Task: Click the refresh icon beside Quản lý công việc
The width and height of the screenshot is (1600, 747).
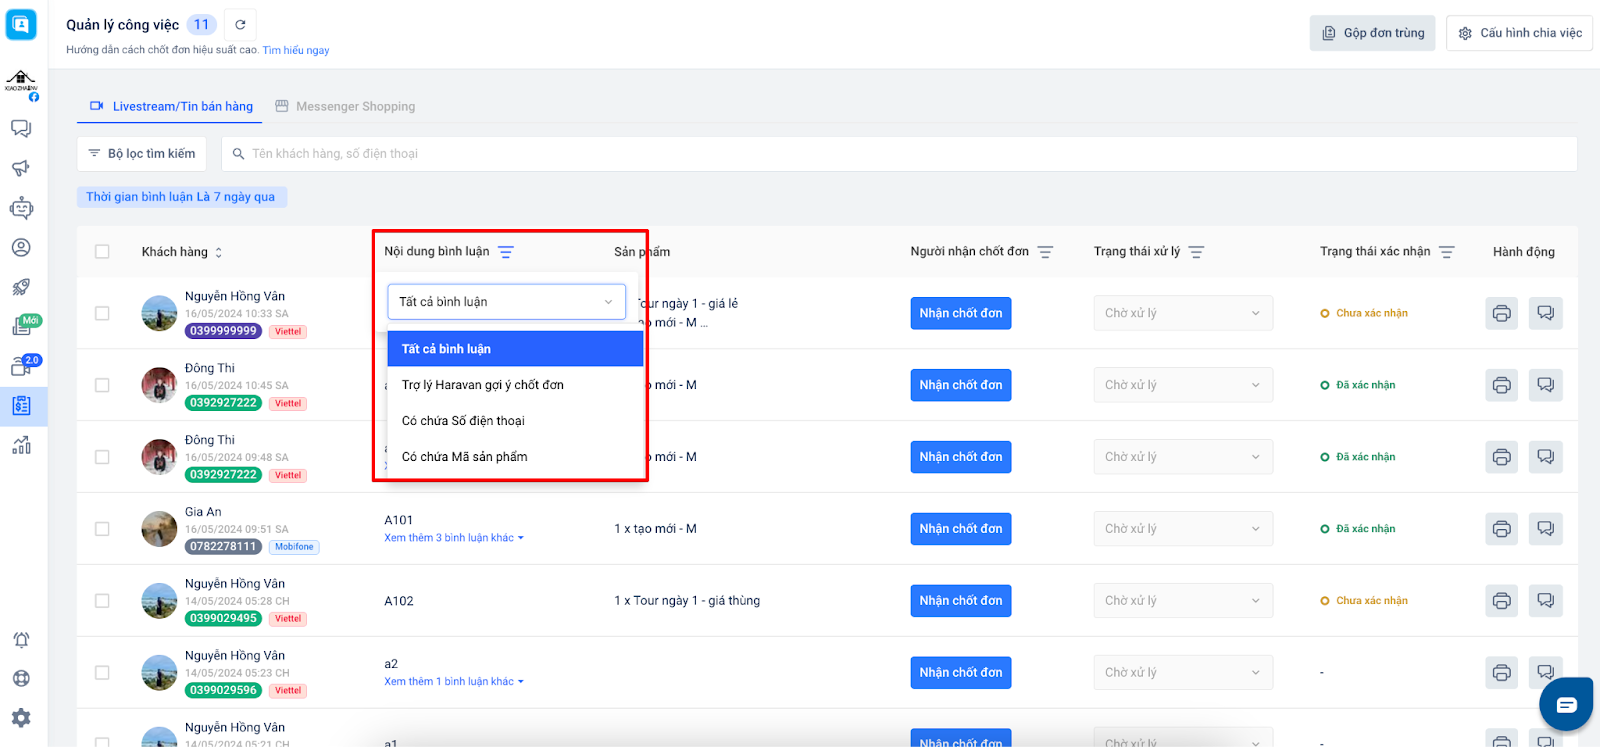Action: 240,25
